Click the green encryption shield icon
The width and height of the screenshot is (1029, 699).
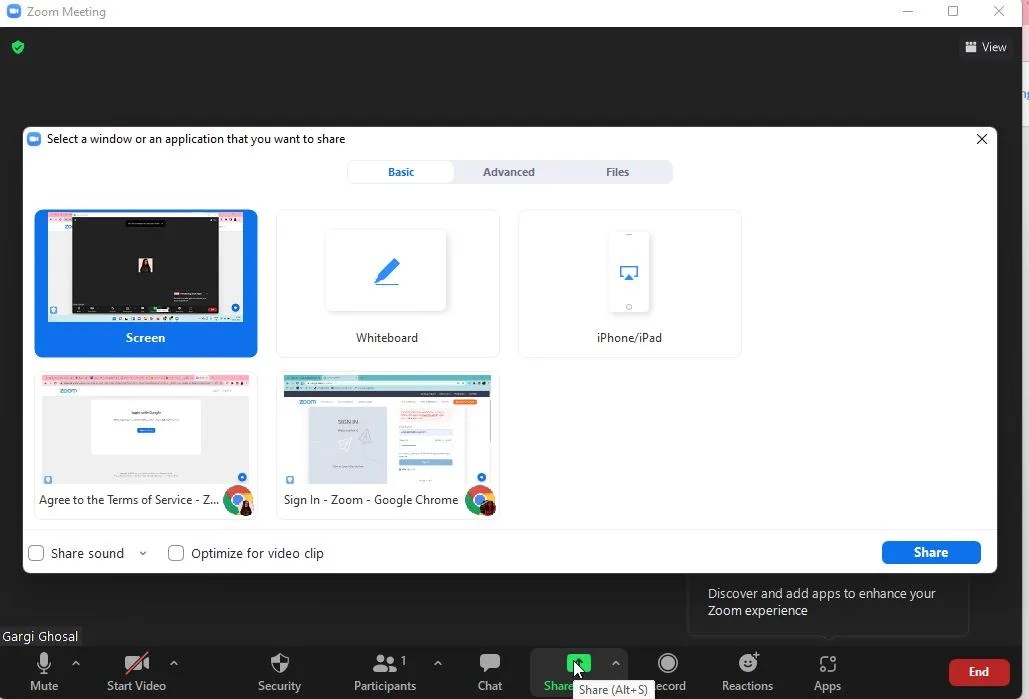(18, 47)
